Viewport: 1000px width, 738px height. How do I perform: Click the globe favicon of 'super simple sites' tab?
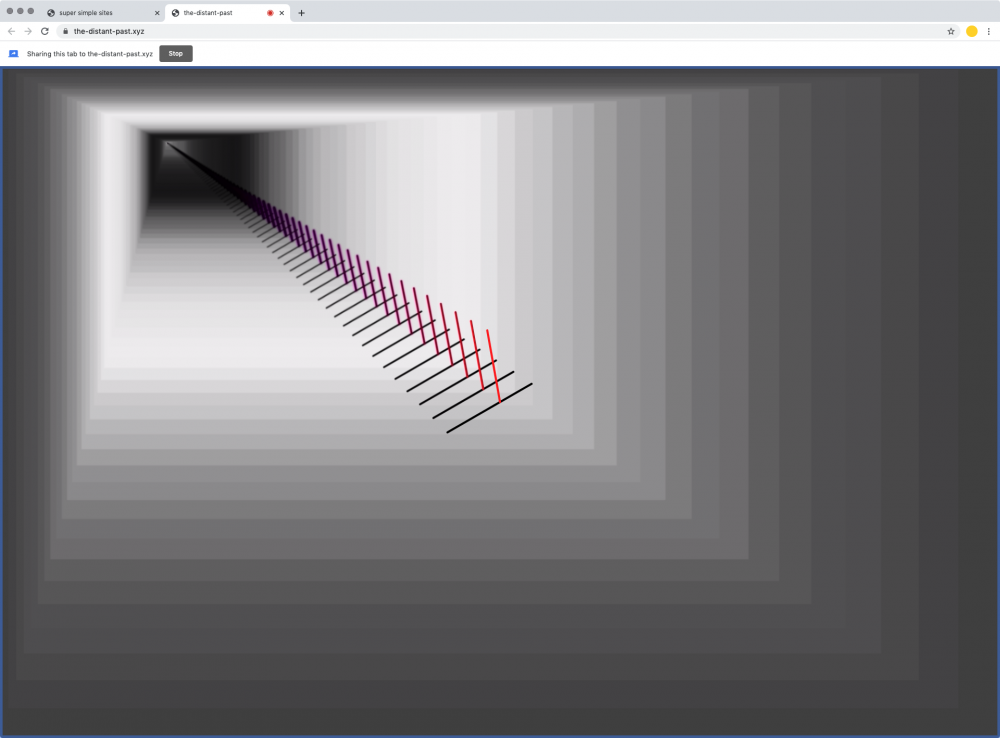click(51, 13)
